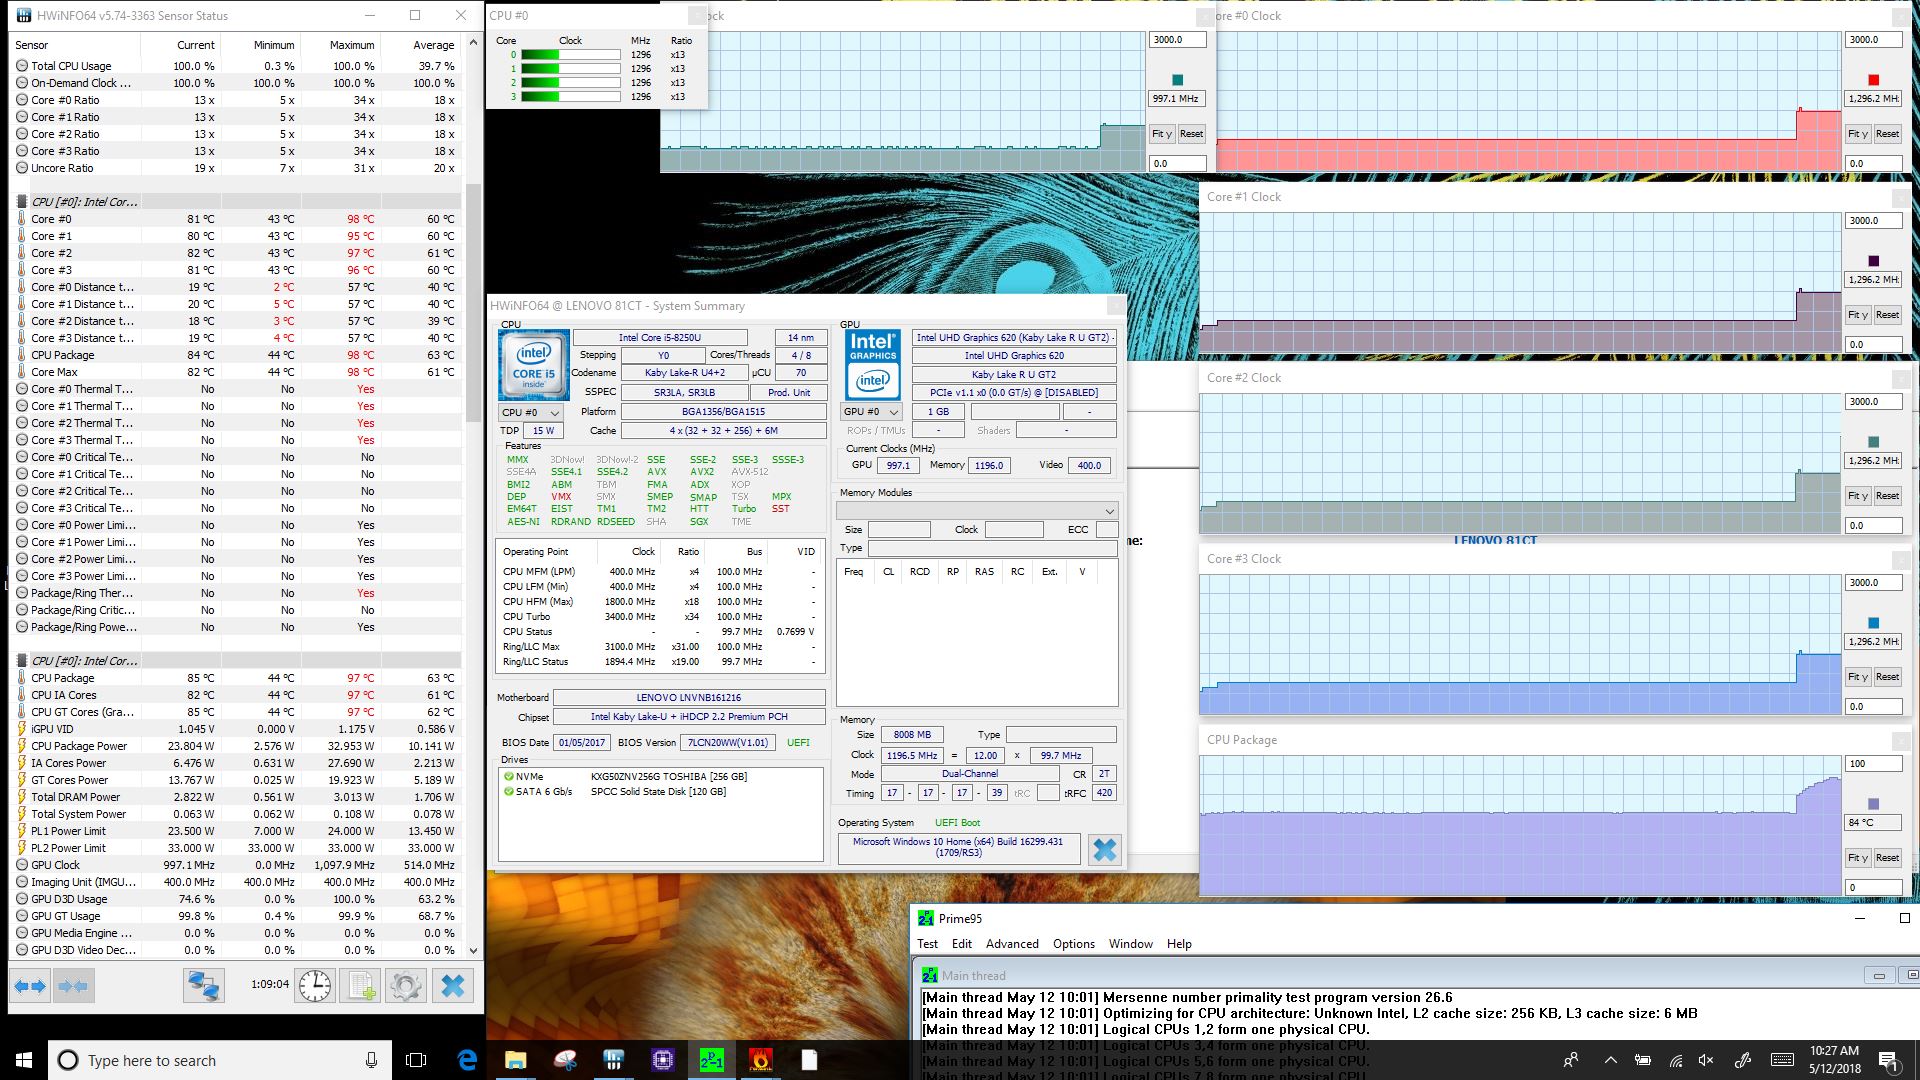The width and height of the screenshot is (1920, 1080).
Task: Open Prime95 Edit menu
Action: tap(962, 944)
